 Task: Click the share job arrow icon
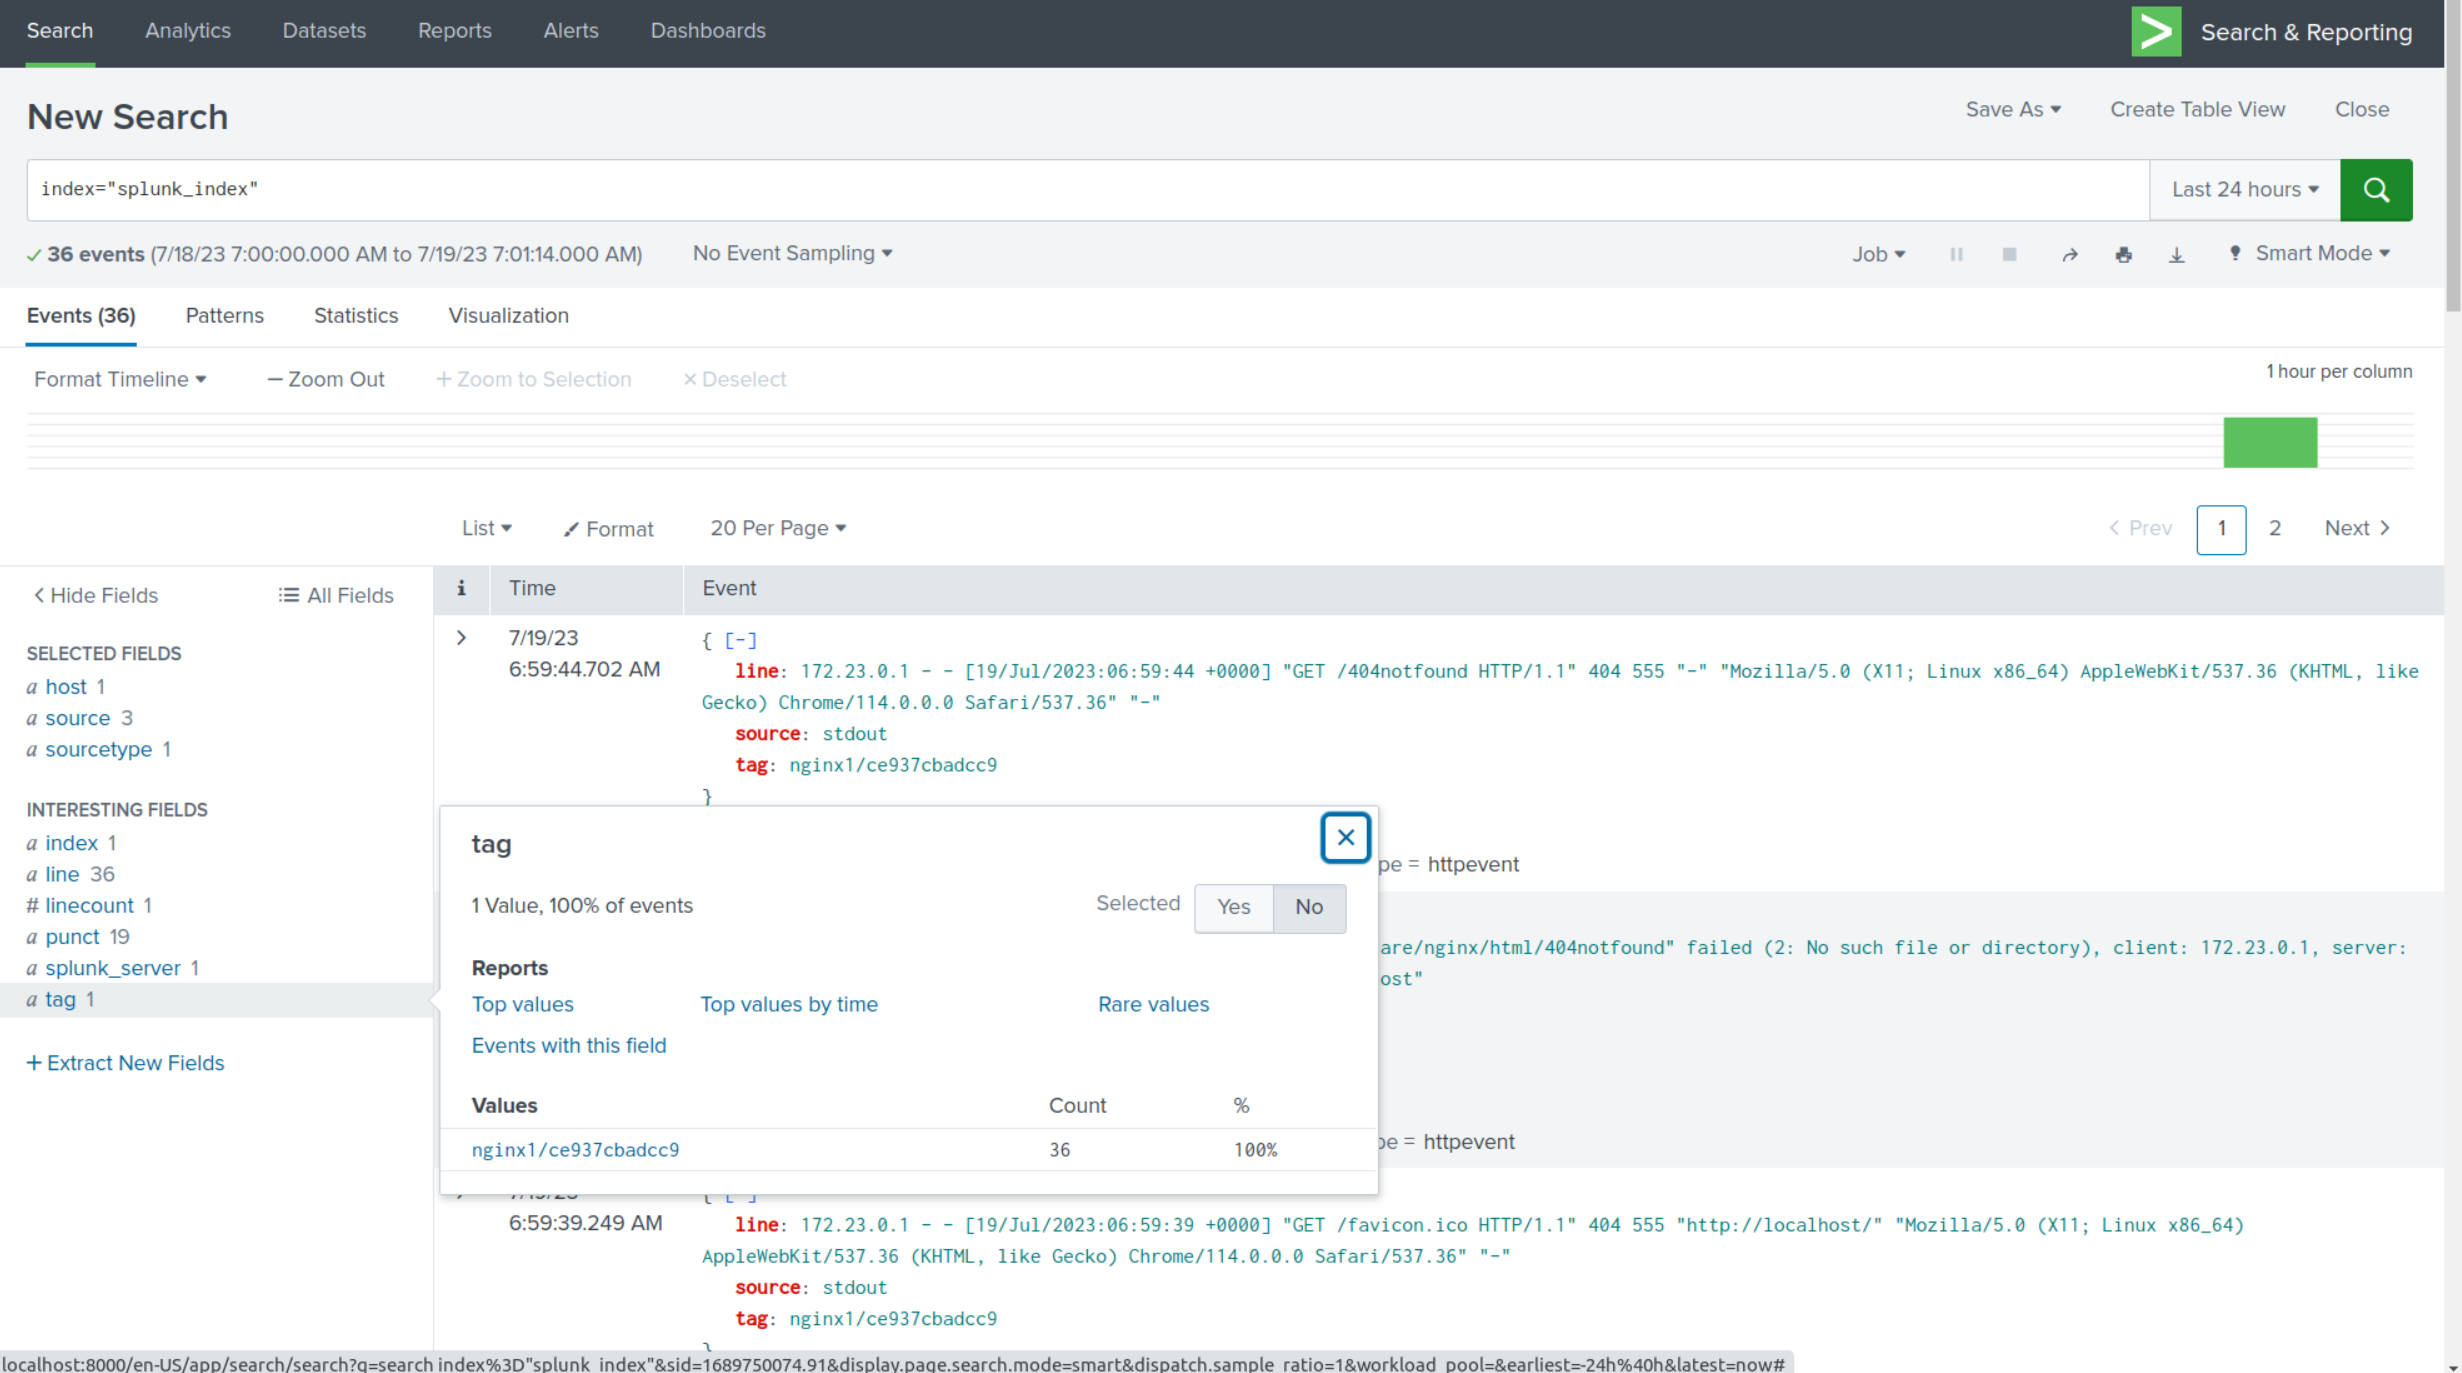coord(2069,255)
